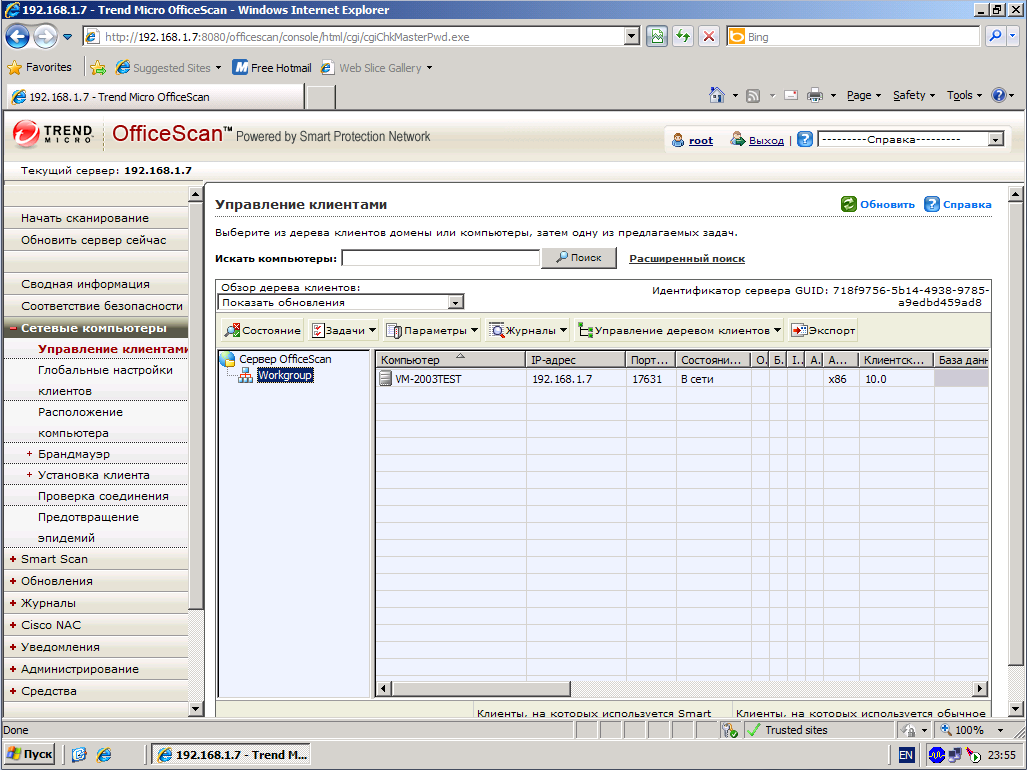The height and width of the screenshot is (770, 1027).
Task: Open Управление деревом клиентов dropdown
Action: pyautogui.click(x=680, y=331)
